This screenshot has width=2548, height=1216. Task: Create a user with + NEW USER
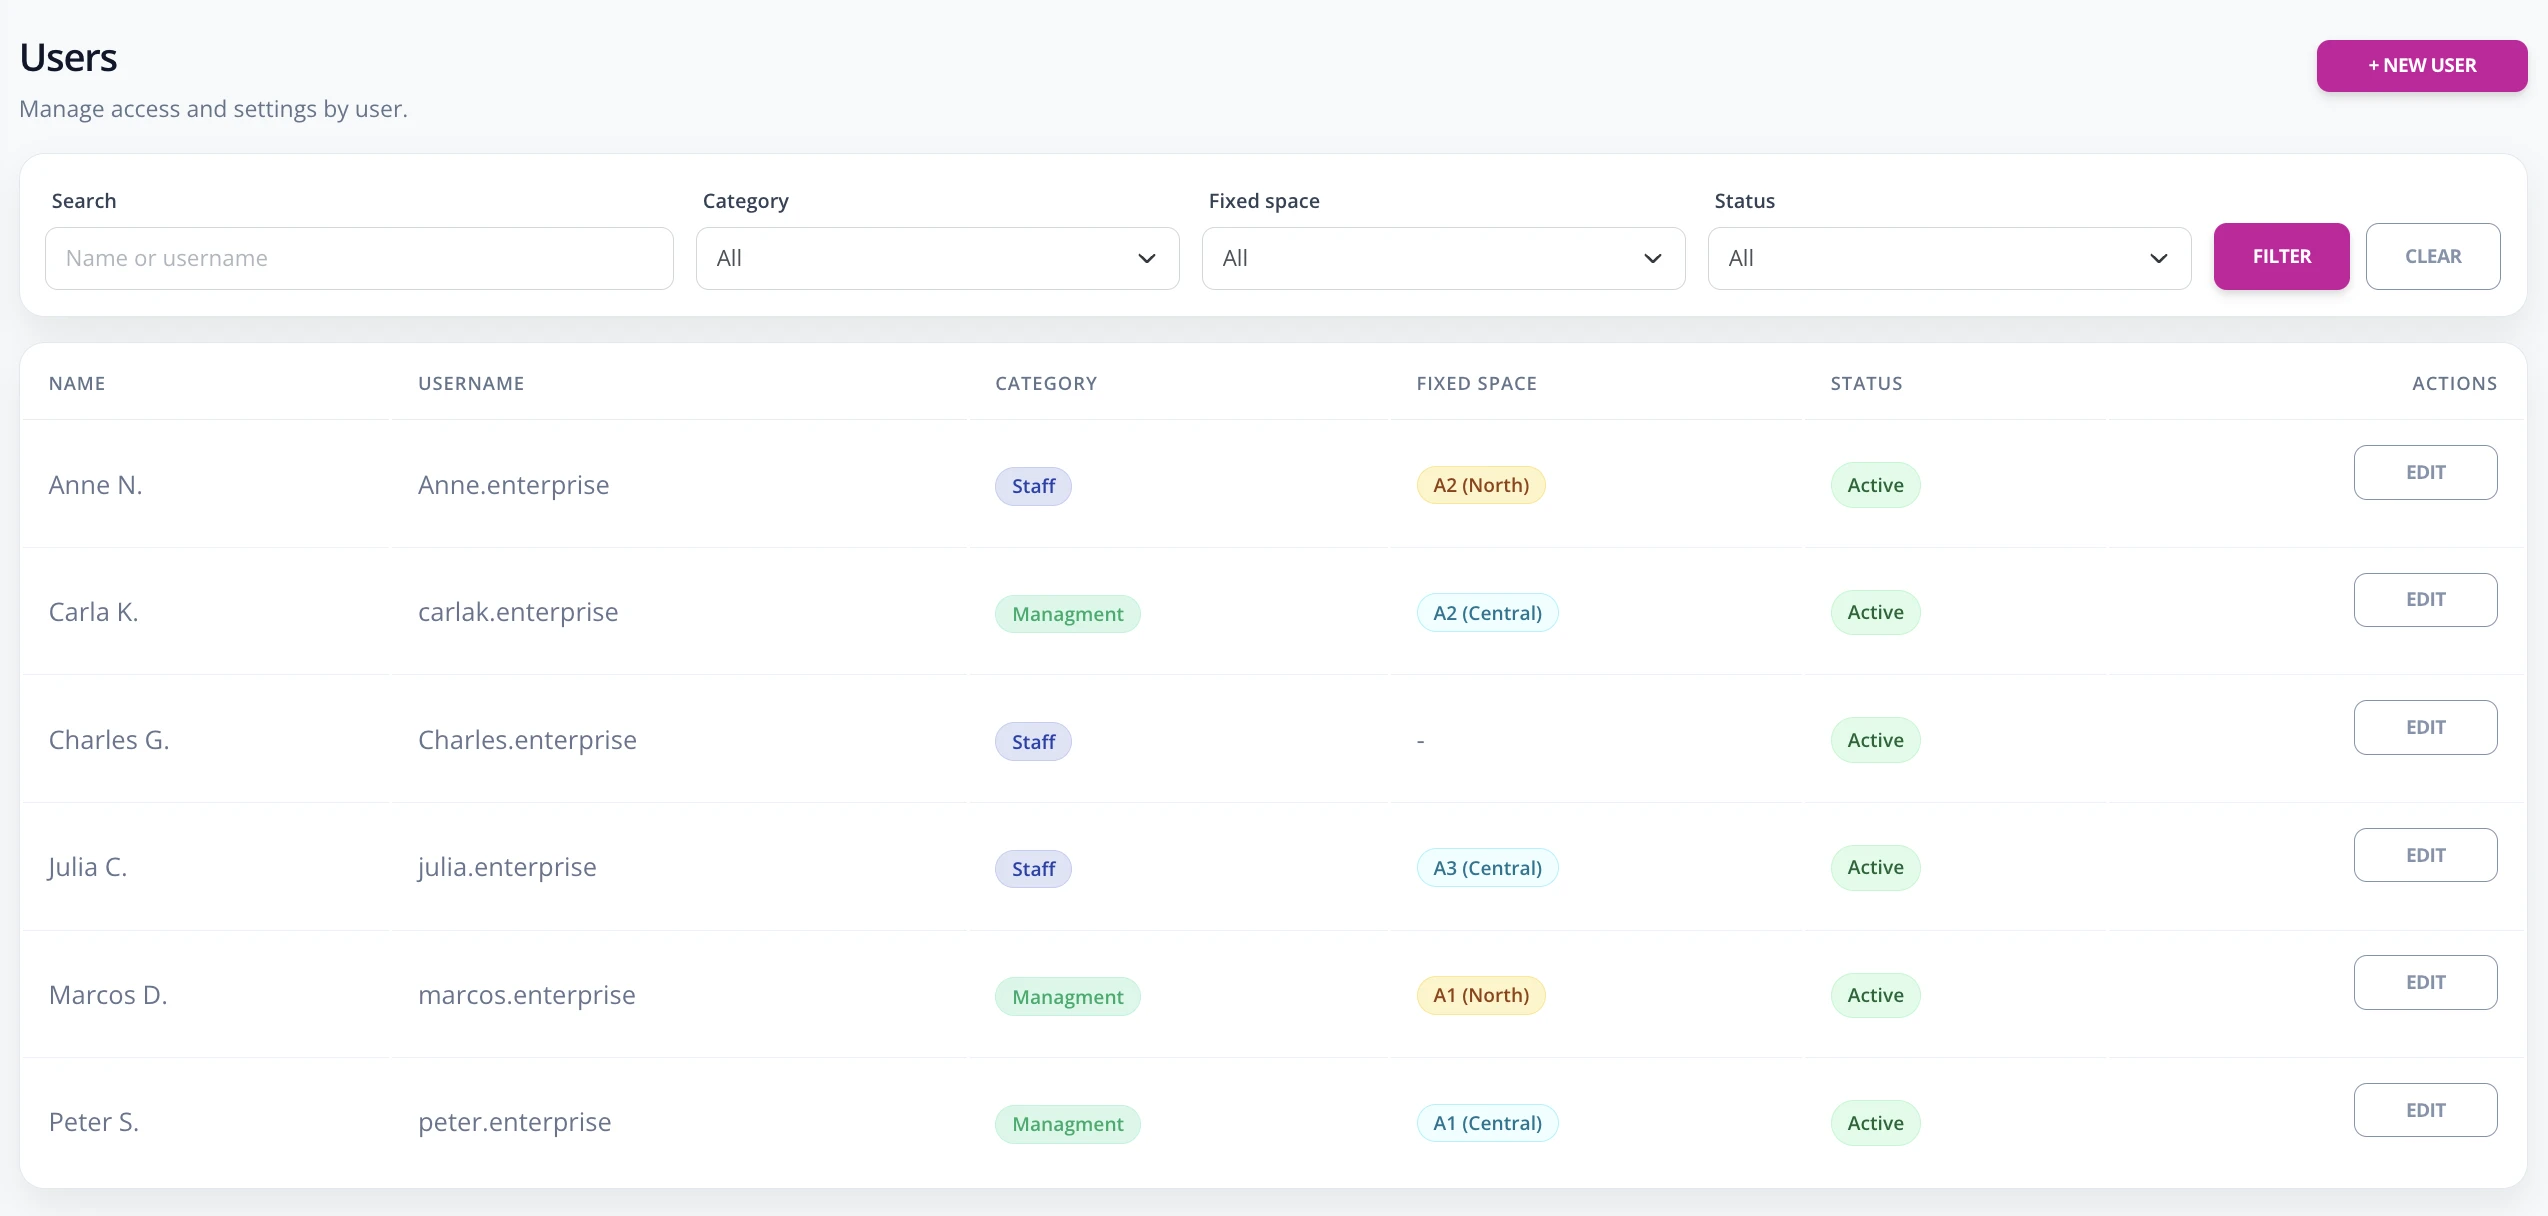point(2422,66)
